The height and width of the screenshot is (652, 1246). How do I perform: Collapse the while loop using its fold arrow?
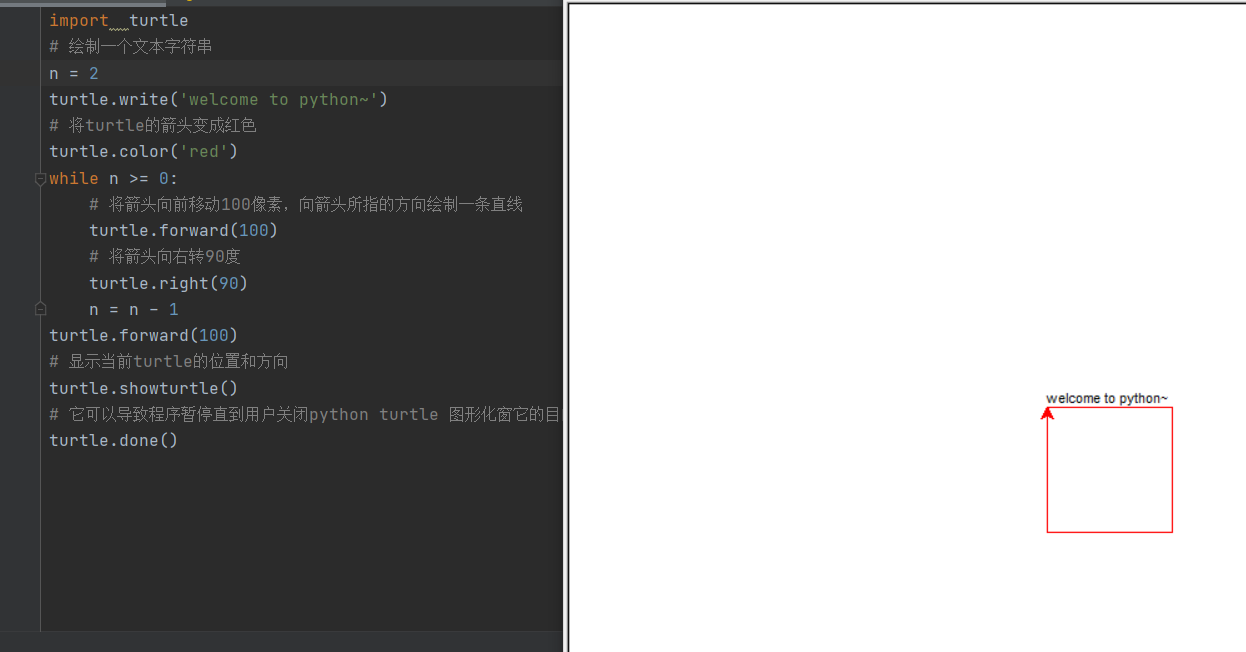tap(40, 178)
